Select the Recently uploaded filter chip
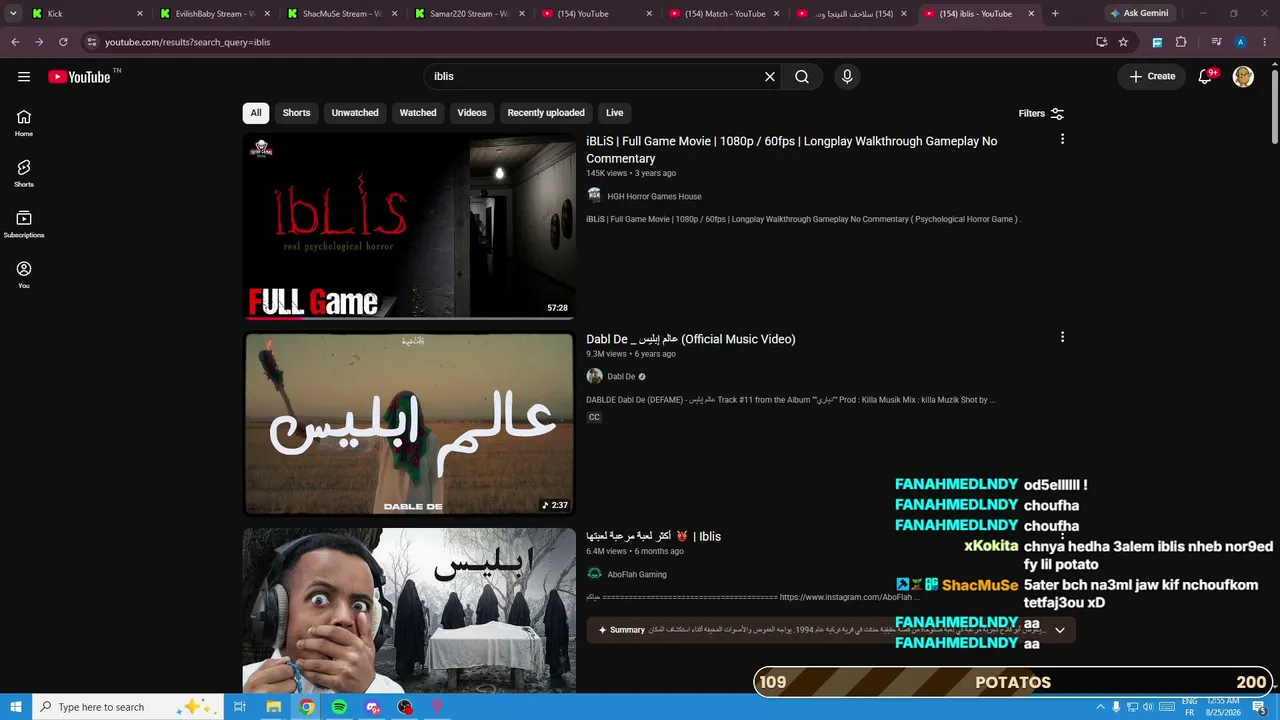 coord(546,113)
